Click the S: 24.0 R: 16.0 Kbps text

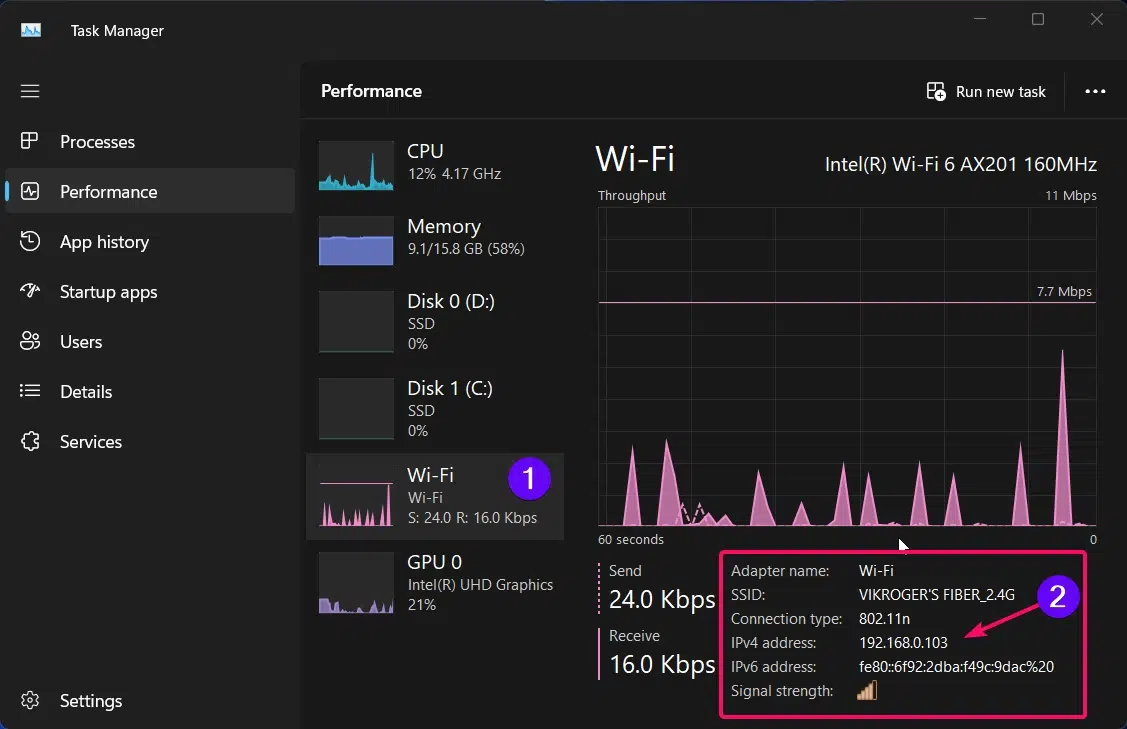[472, 518]
